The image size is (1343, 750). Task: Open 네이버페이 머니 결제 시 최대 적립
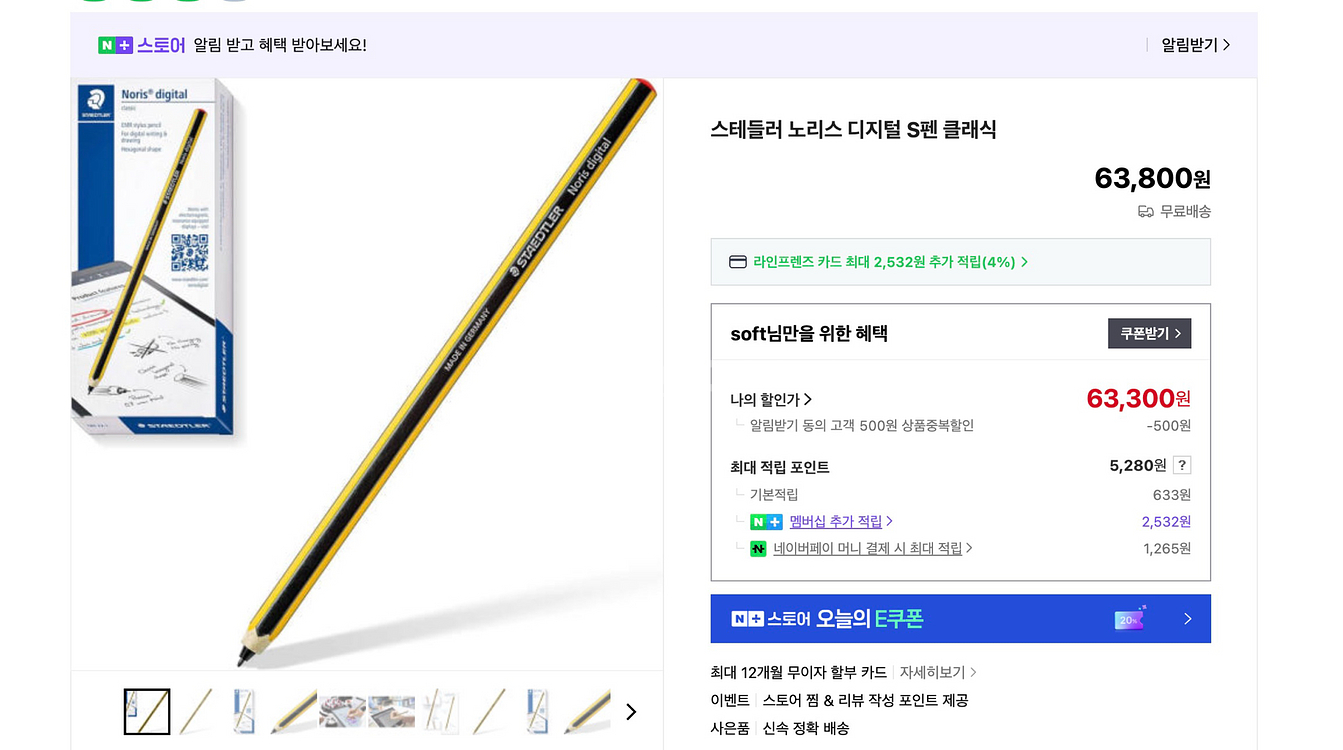tap(873, 549)
